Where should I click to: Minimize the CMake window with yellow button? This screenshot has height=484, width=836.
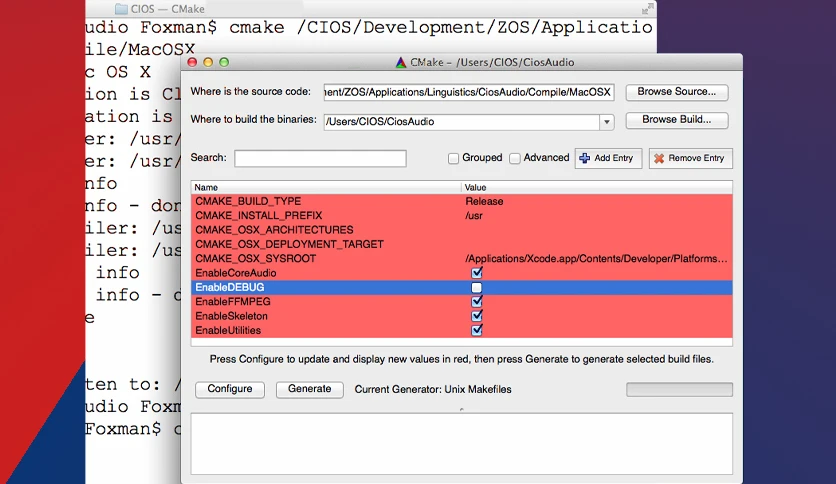pyautogui.click(x=208, y=62)
